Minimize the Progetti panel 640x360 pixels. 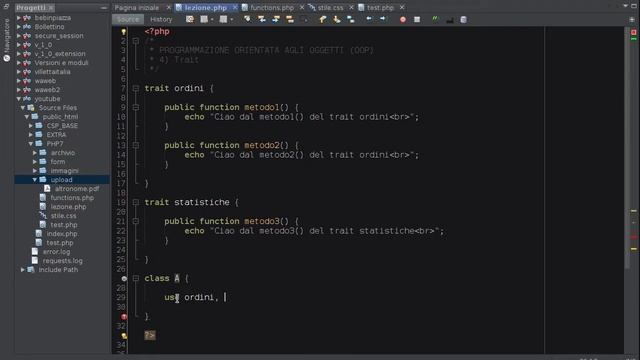click(x=104, y=8)
